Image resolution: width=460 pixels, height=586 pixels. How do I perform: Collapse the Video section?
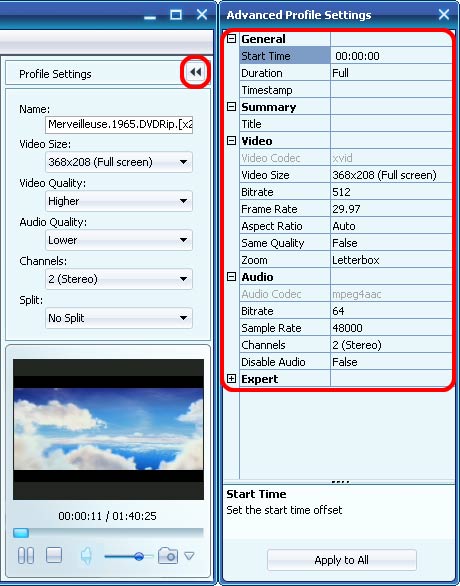[231, 141]
